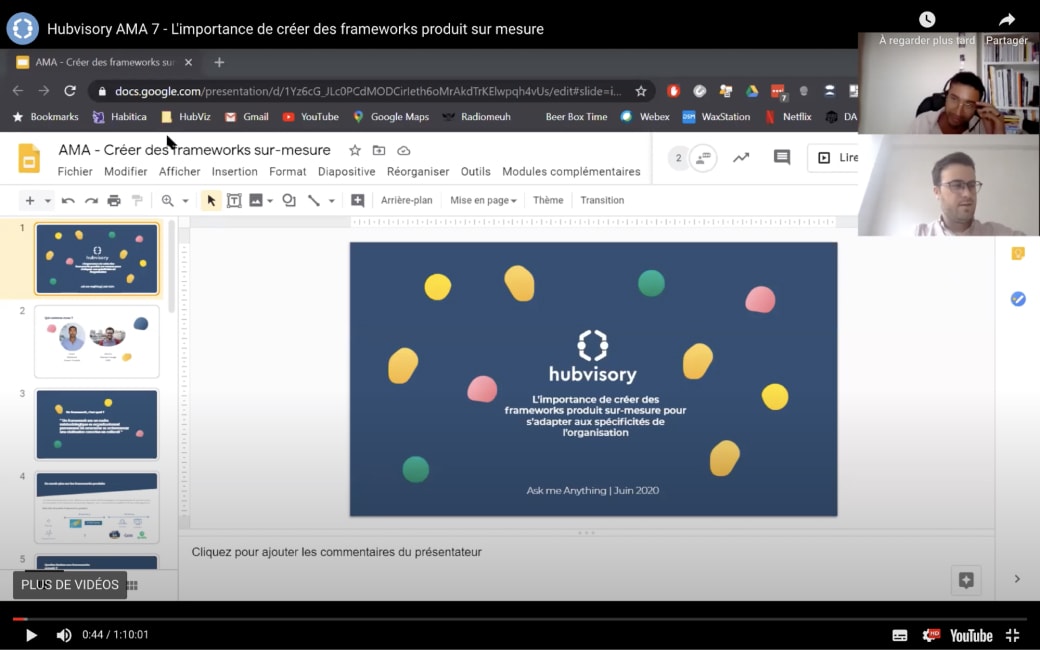Toggle subtitles on the video player

point(899,635)
